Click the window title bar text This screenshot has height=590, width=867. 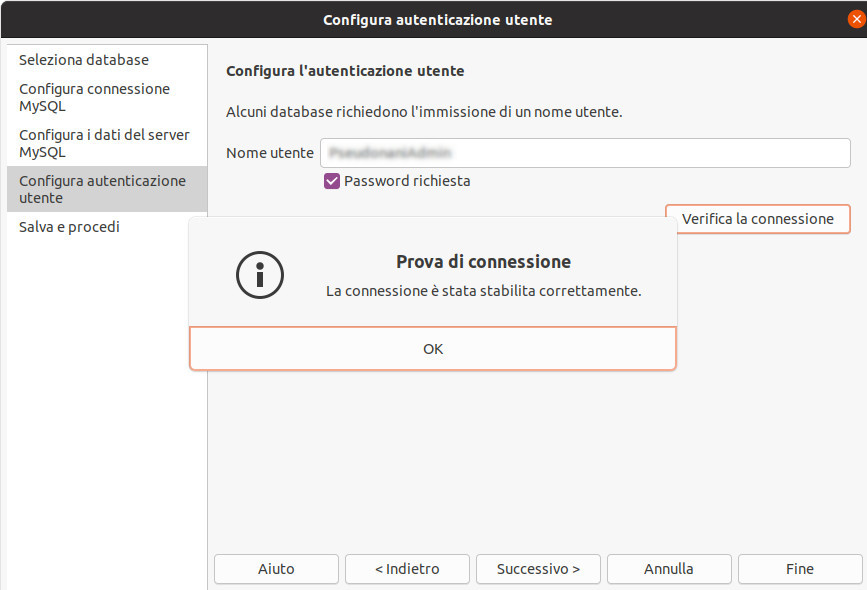pos(437,20)
